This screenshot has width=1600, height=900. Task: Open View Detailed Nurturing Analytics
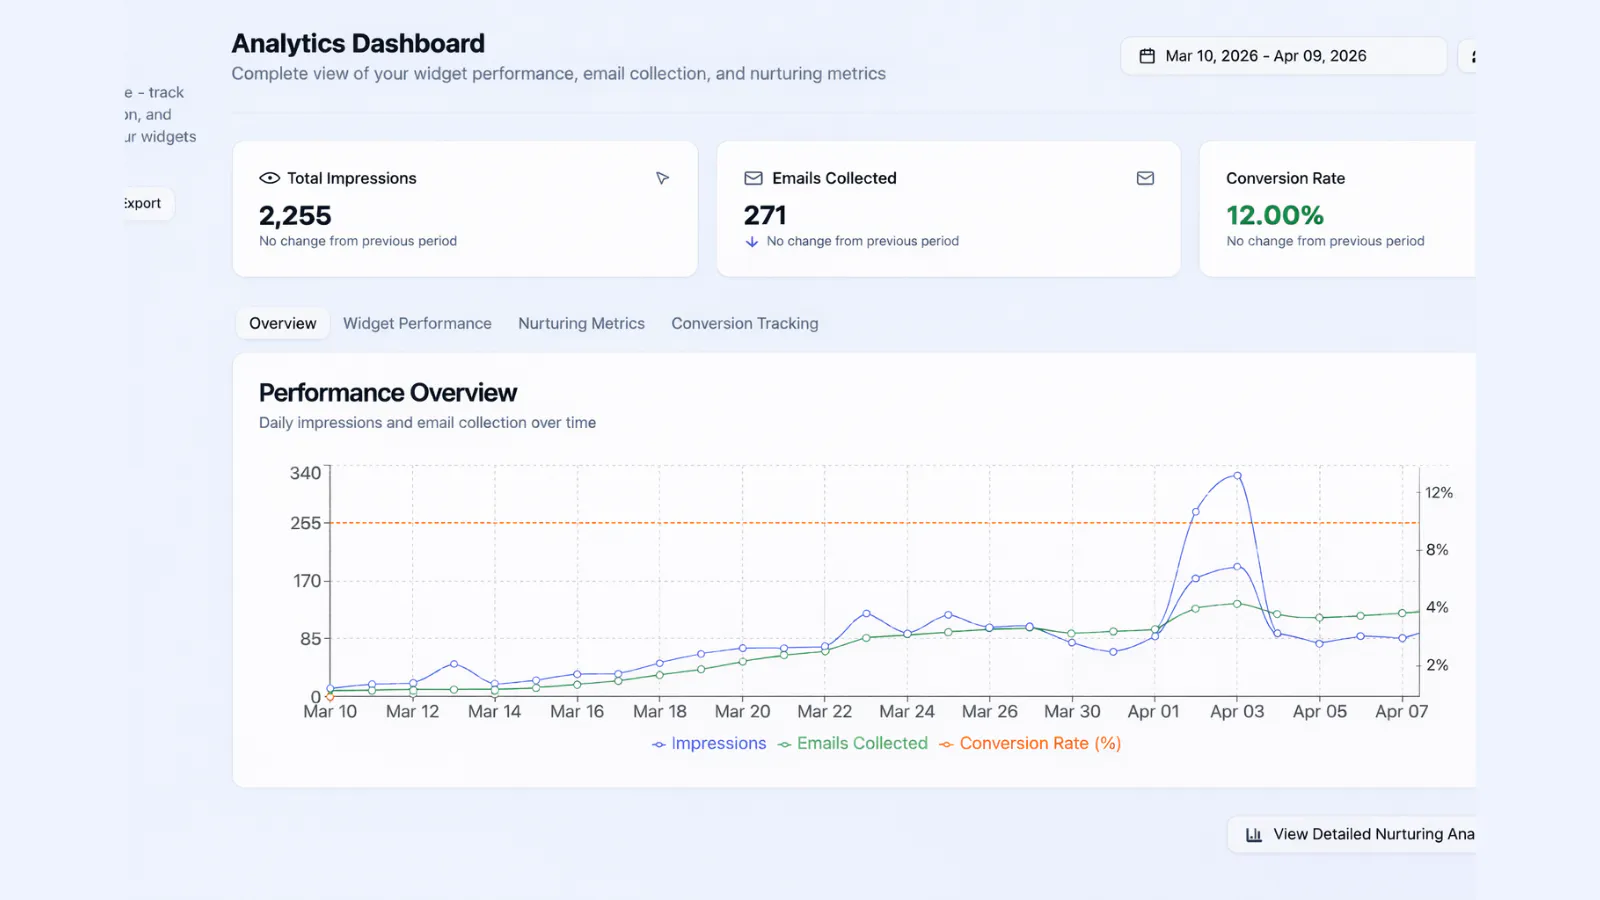click(x=1351, y=834)
